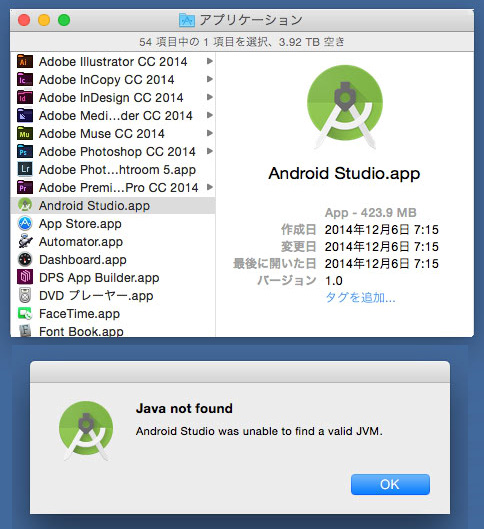Select the Automator.app robot icon
The image size is (484, 529).
(x=25, y=242)
